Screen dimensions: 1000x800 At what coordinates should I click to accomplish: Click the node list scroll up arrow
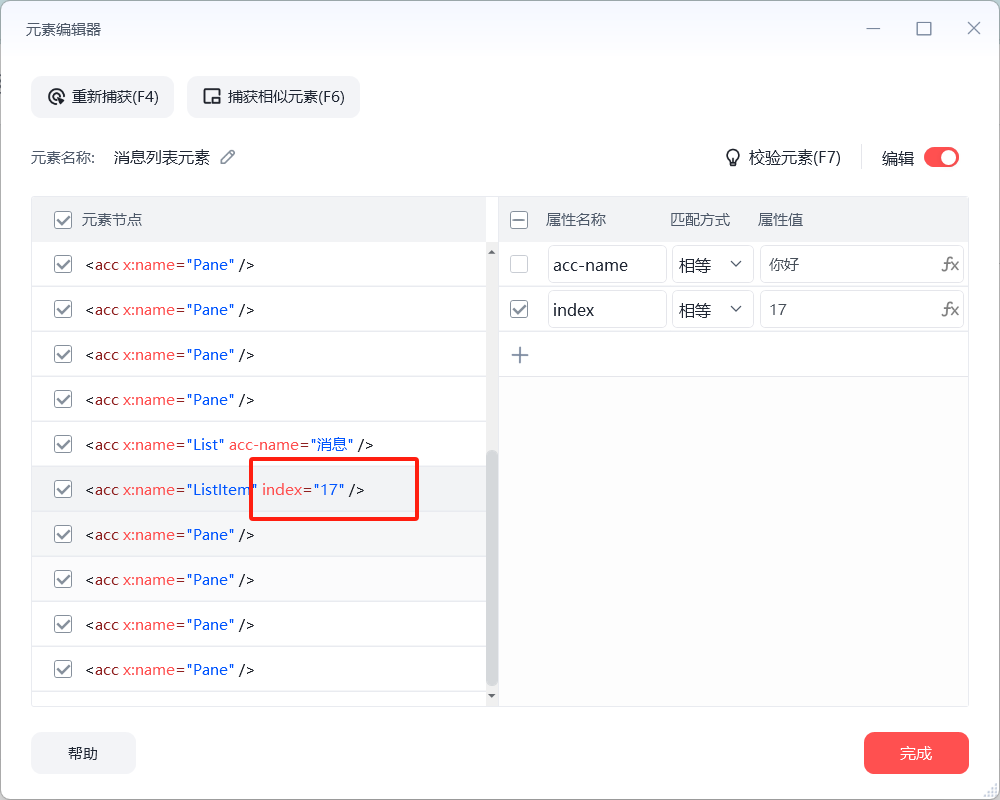(492, 252)
